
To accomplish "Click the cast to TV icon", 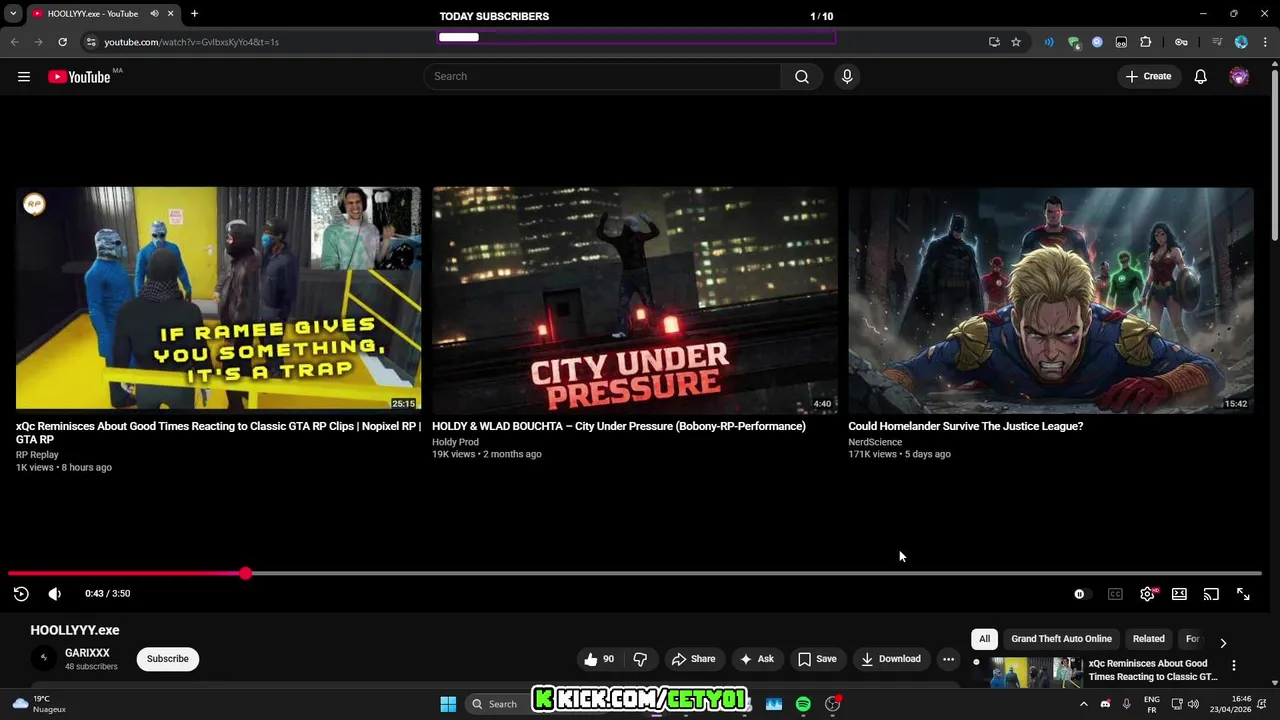I will [x=1211, y=594].
